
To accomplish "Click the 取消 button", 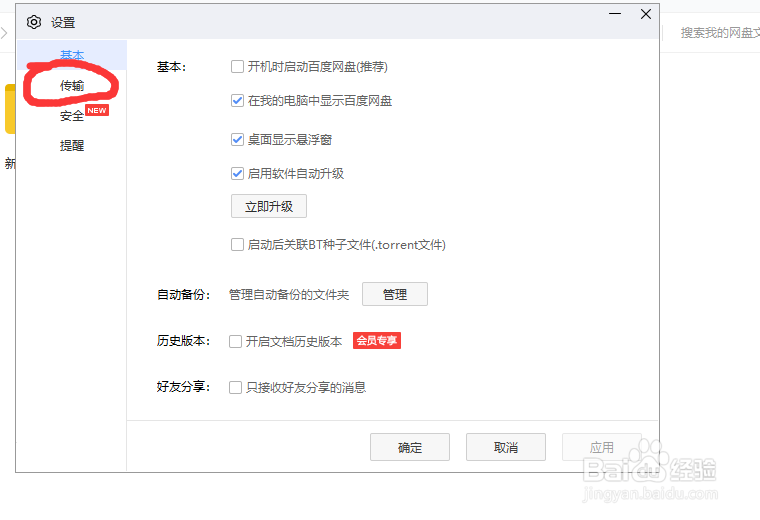I will [x=506, y=447].
